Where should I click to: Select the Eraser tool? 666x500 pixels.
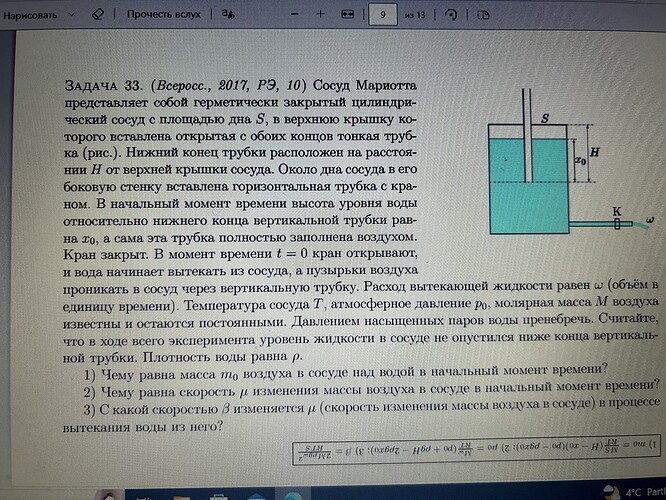[98, 15]
